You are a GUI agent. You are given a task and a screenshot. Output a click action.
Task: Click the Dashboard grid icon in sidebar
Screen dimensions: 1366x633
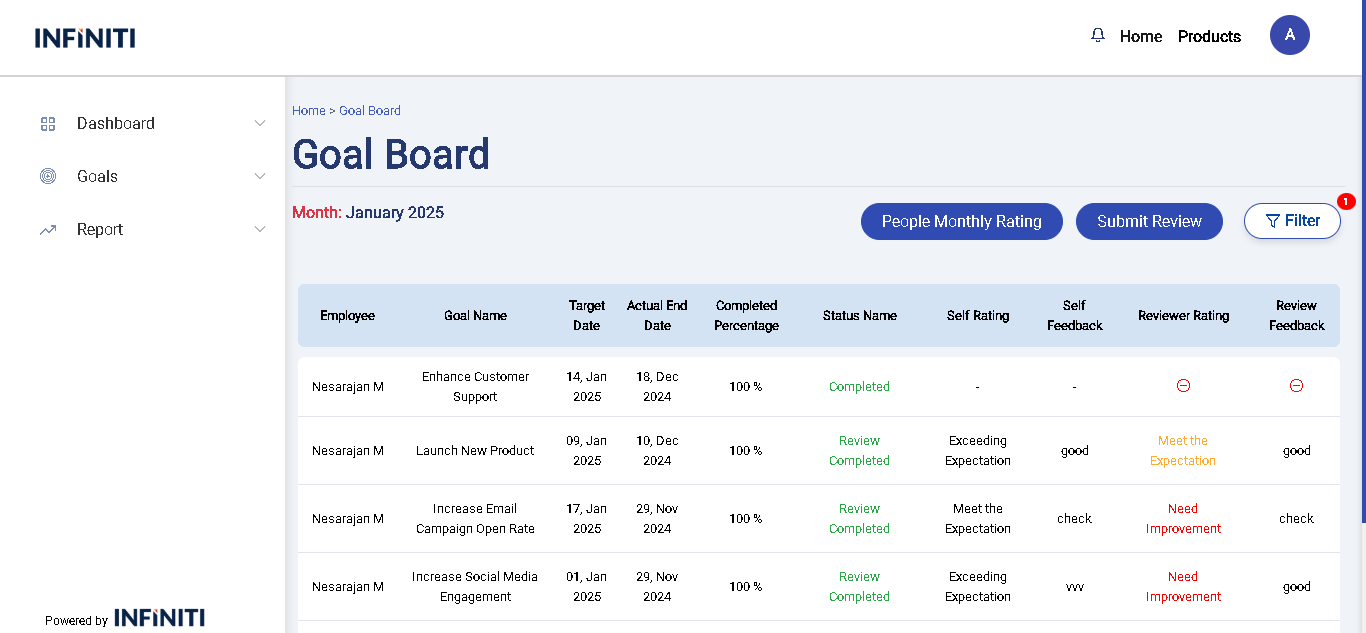click(47, 124)
